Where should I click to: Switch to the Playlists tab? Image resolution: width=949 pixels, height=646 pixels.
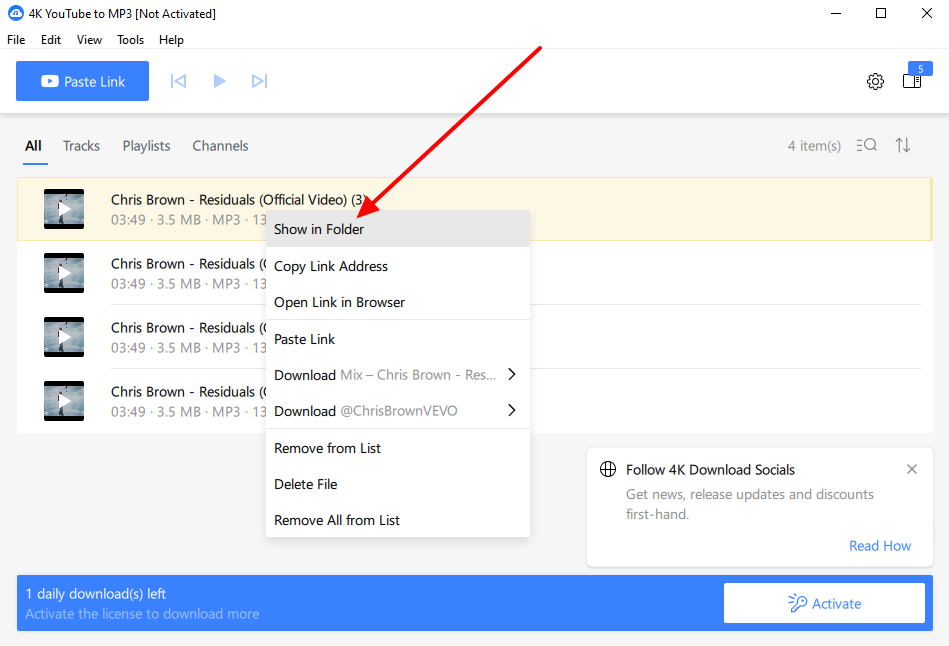point(146,146)
